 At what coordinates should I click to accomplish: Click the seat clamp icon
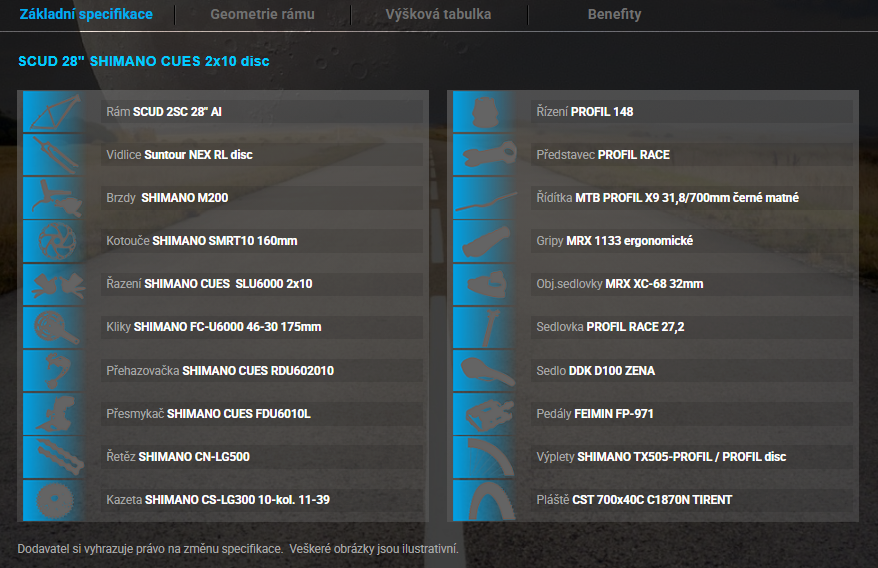(x=484, y=284)
